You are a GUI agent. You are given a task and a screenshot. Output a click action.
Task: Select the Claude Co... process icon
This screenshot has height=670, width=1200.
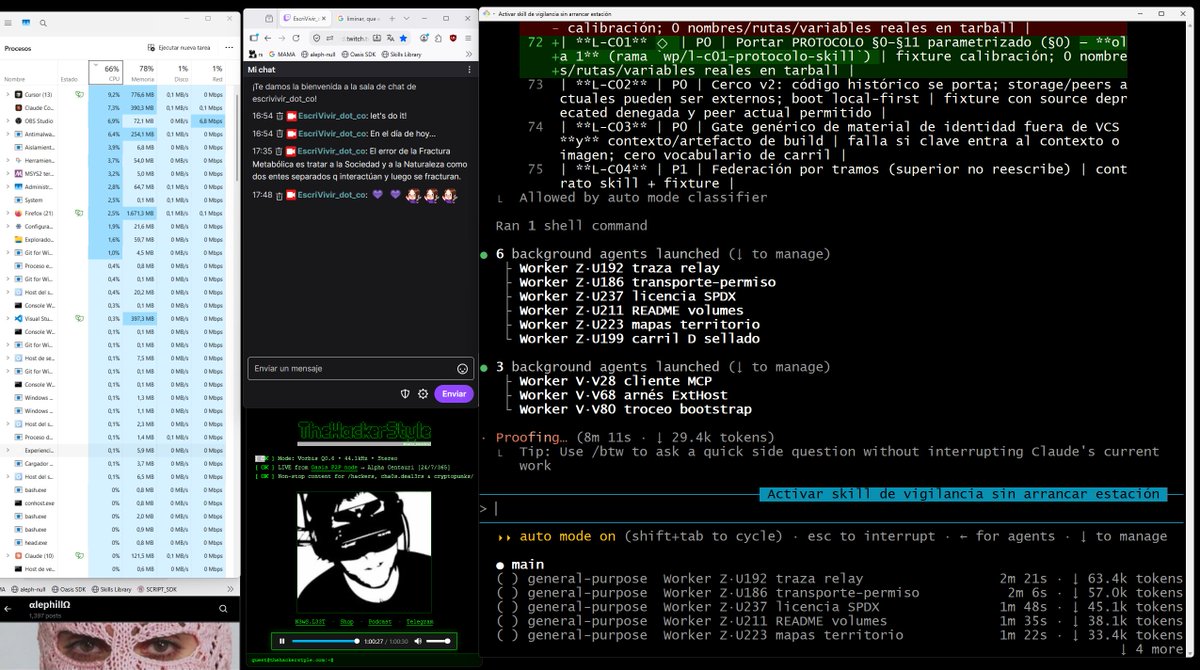(x=18, y=107)
